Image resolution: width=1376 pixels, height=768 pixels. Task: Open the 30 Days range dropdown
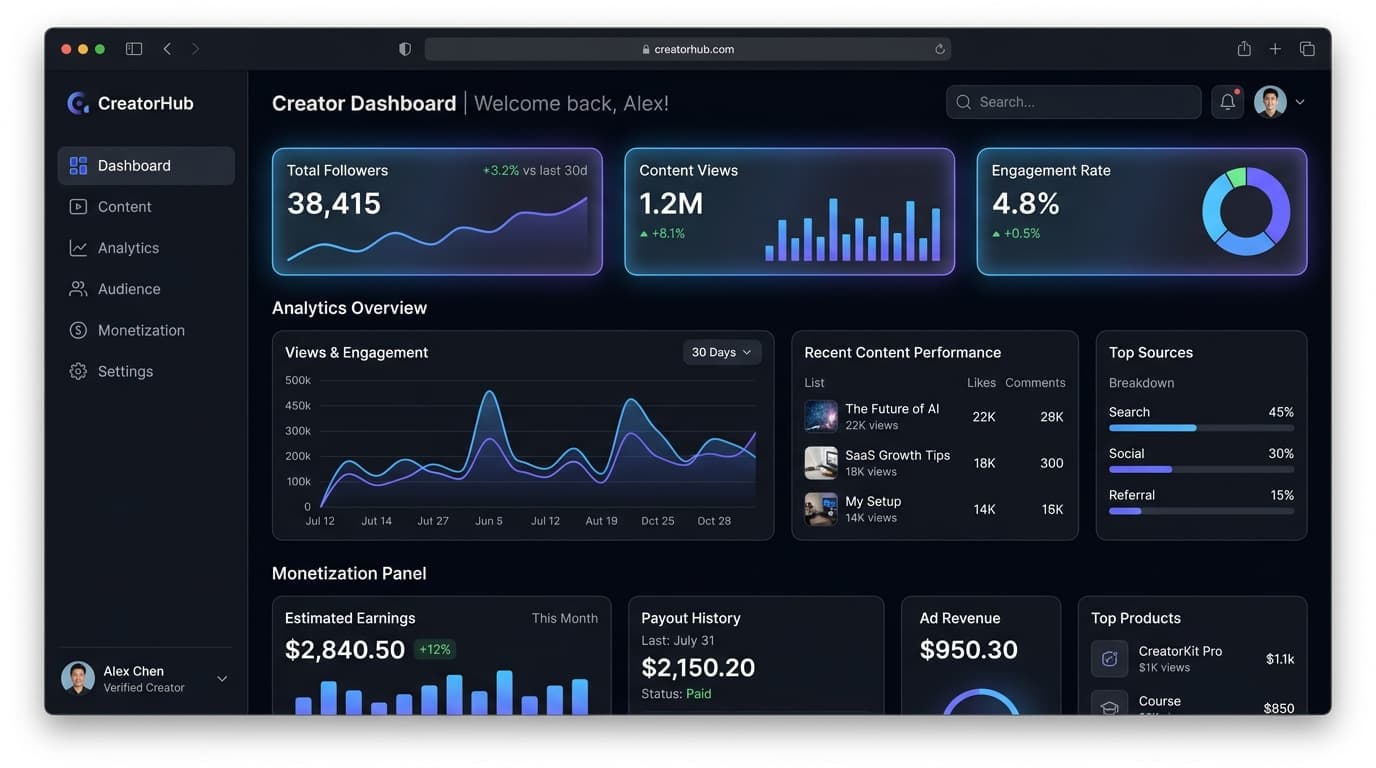pyautogui.click(x=722, y=352)
